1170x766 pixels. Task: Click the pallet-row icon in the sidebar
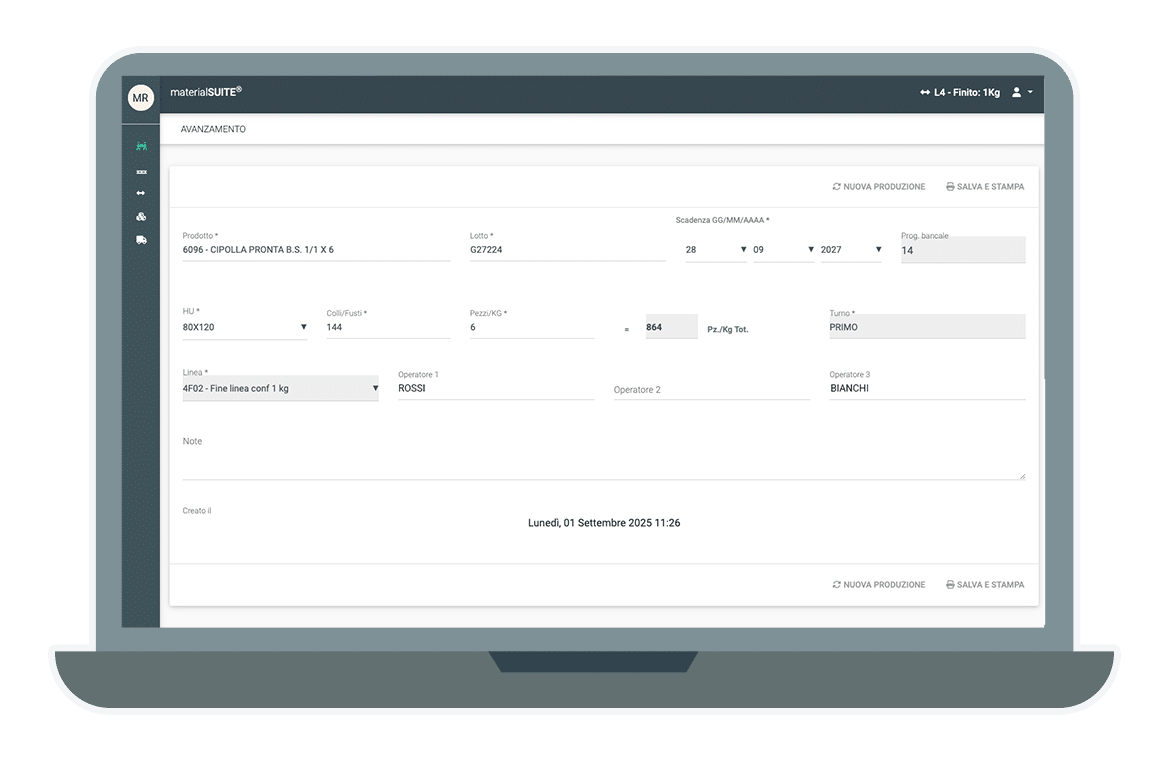[x=141, y=172]
